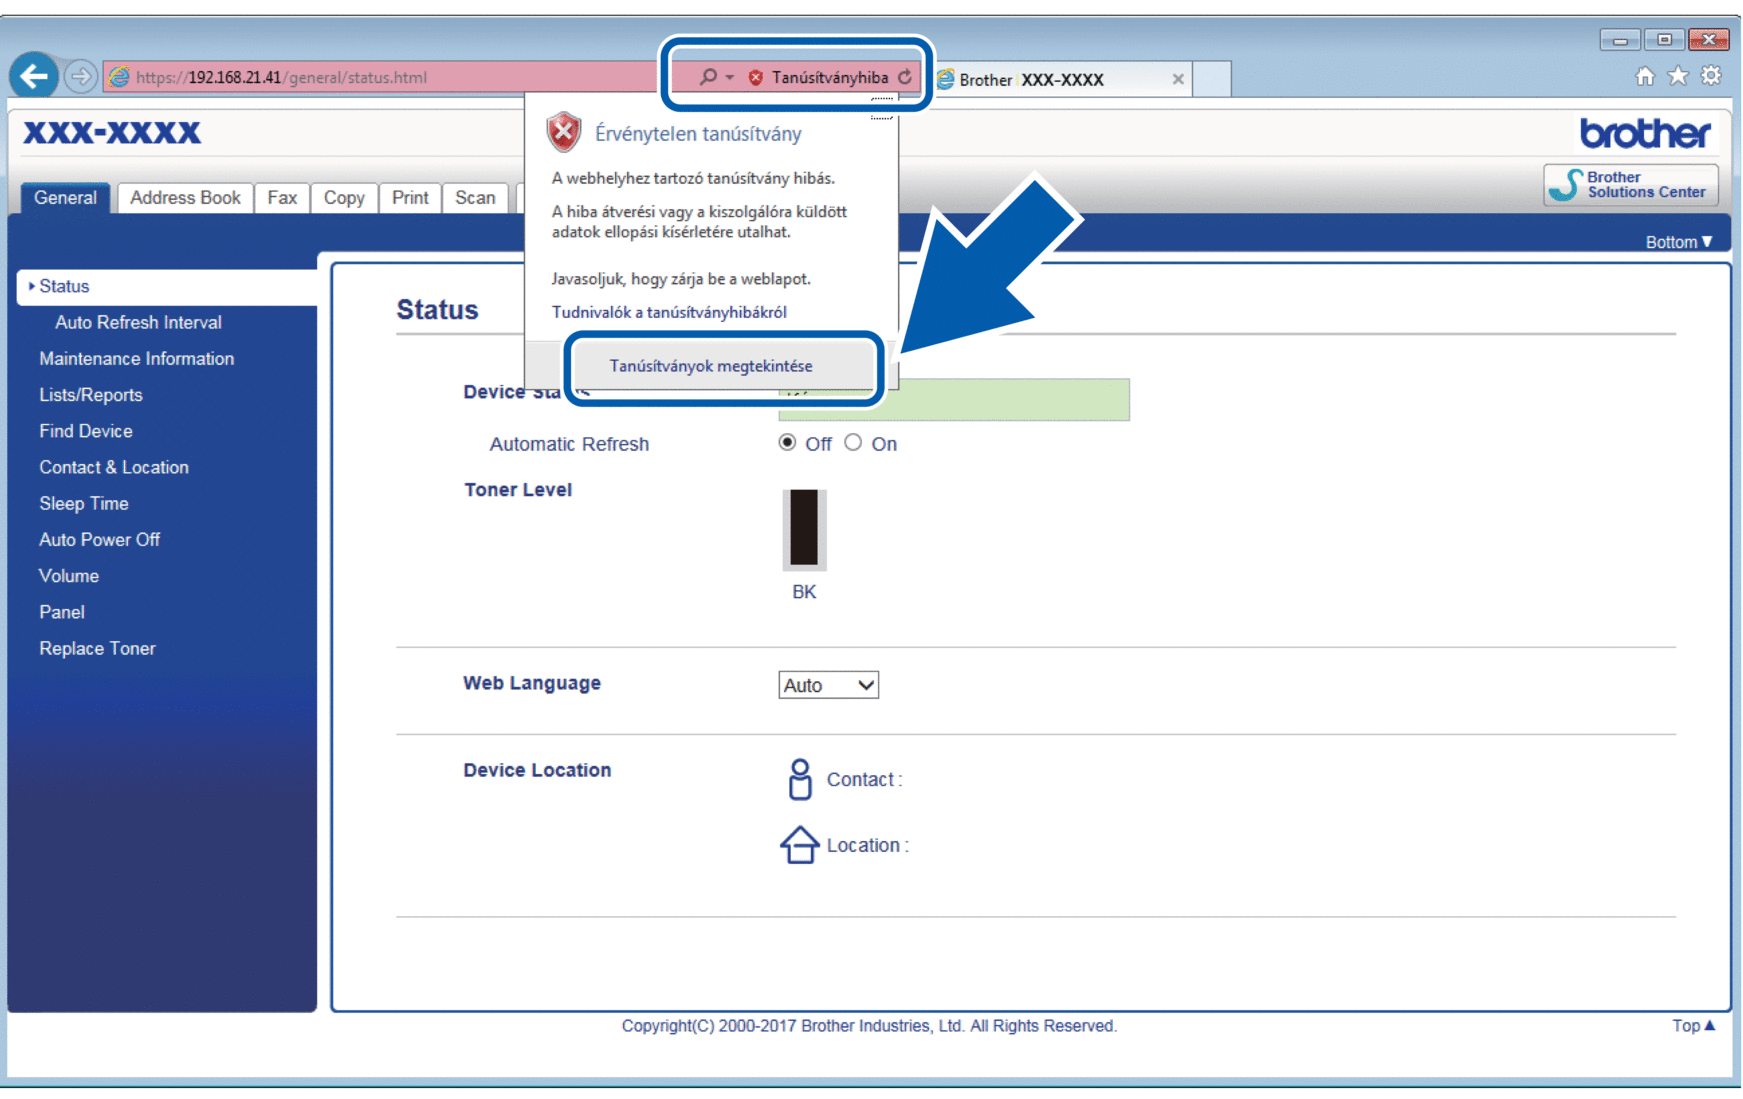Image resolution: width=1743 pixels, height=1099 pixels.
Task: Jump to page Top link
Action: 1693,1026
